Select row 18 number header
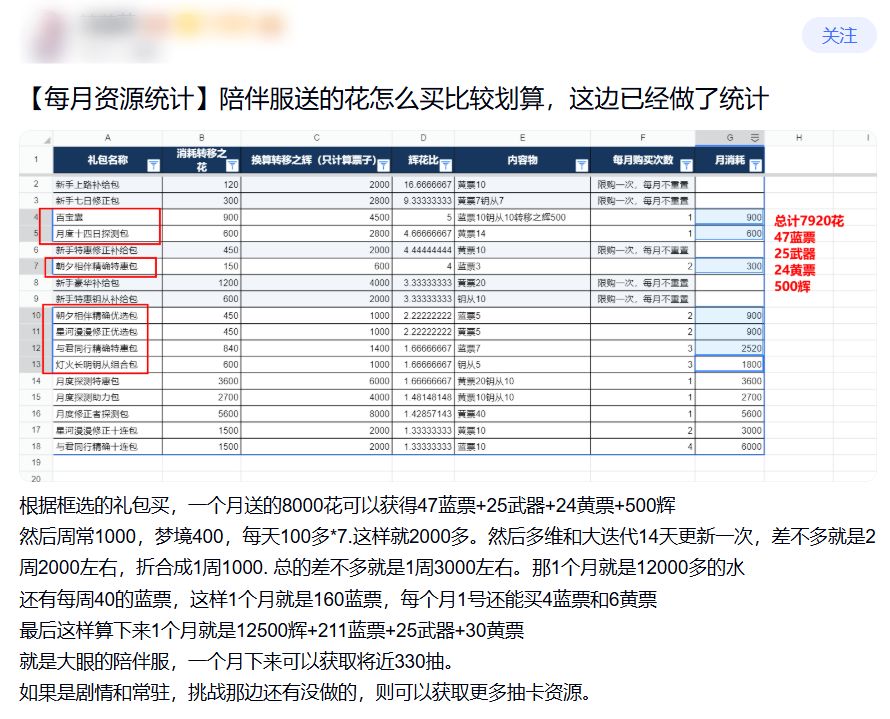This screenshot has height=719, width=890. [x=36, y=447]
